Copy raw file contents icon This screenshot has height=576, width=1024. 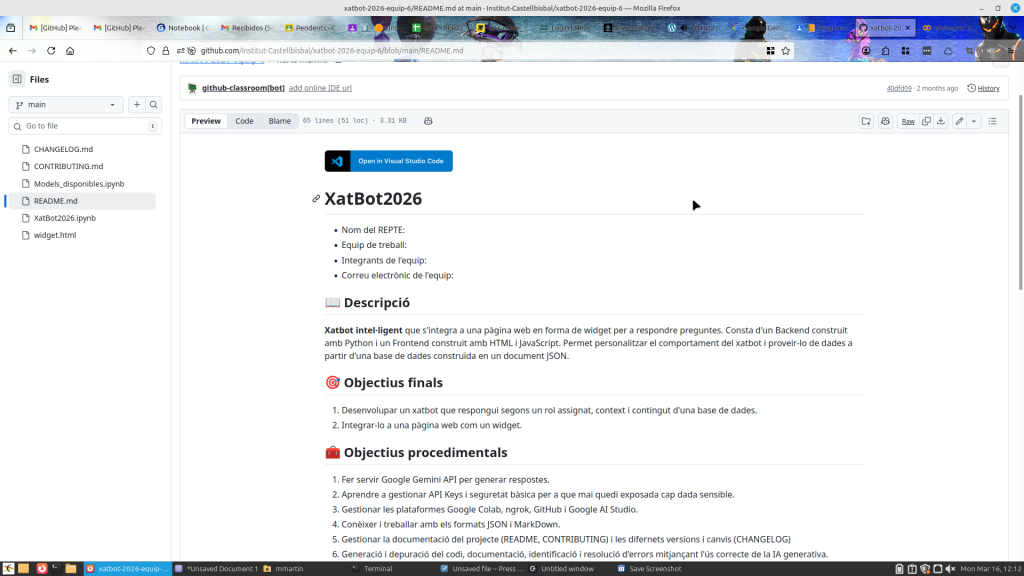pos(926,121)
